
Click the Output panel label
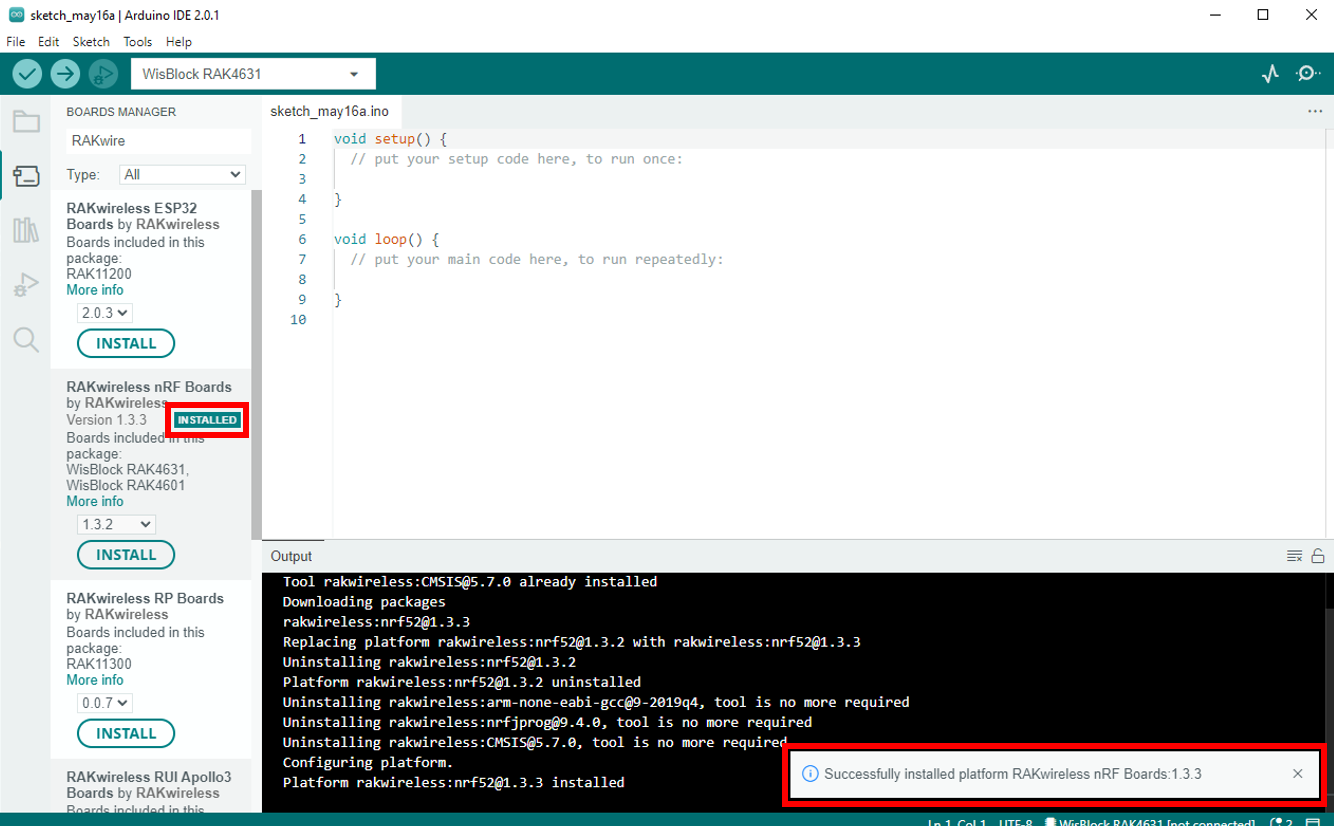291,556
